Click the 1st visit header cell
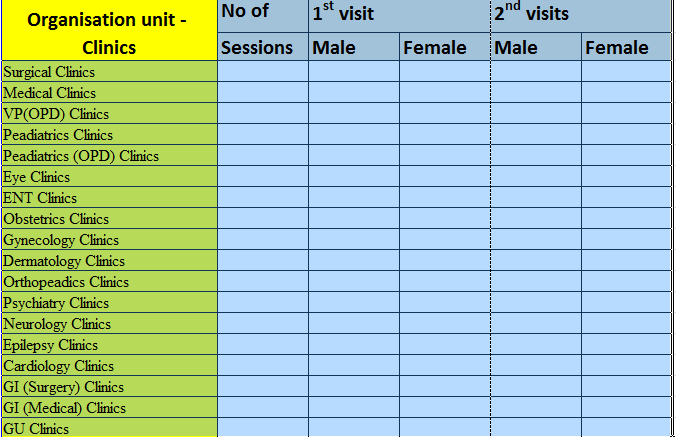676x437 pixels. pos(398,14)
